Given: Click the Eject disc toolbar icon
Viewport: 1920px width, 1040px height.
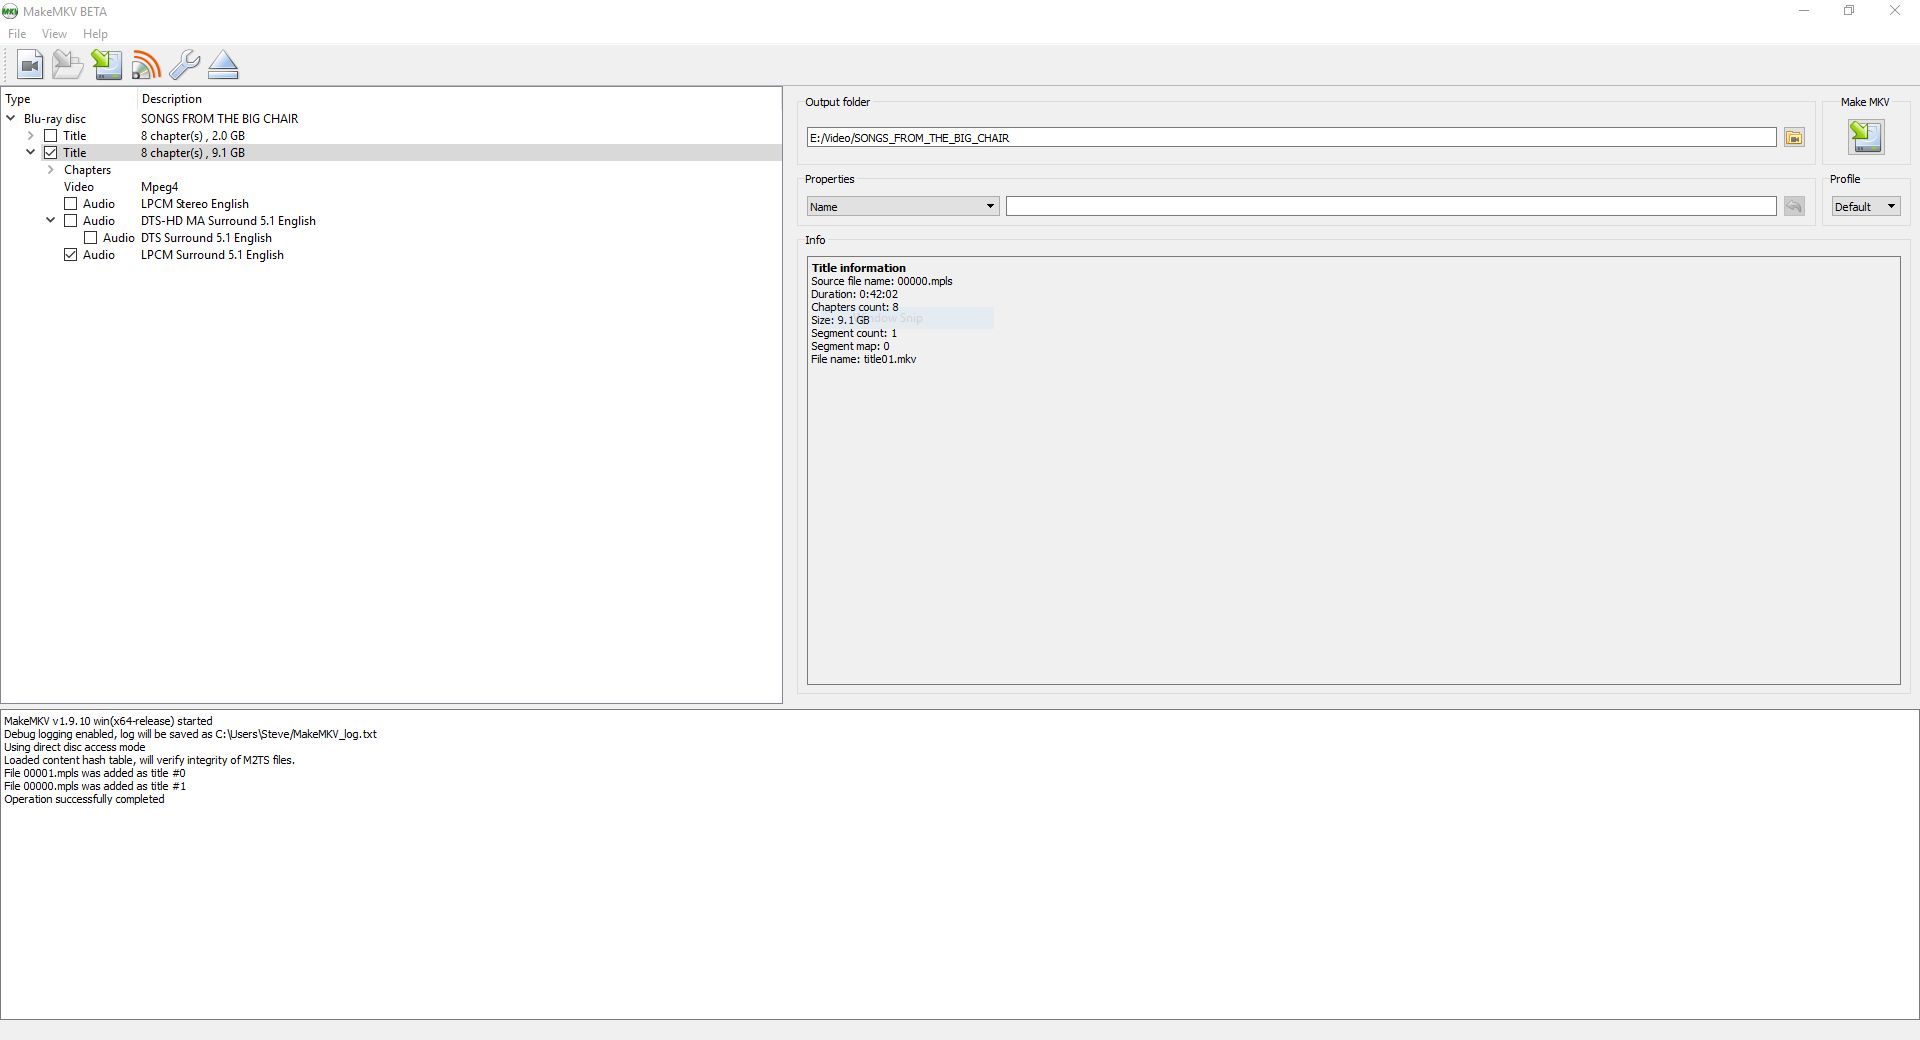Looking at the screenshot, I should [x=223, y=65].
